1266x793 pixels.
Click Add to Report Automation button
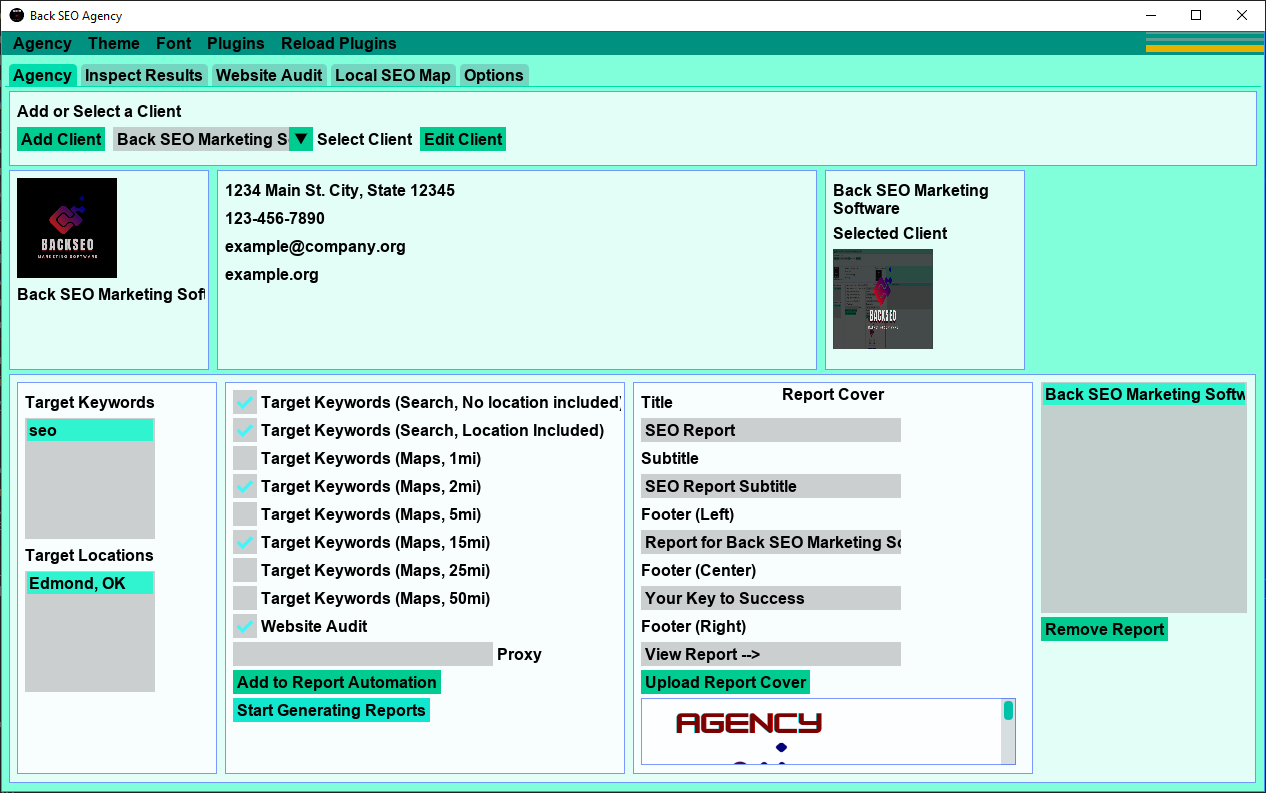click(x=337, y=682)
